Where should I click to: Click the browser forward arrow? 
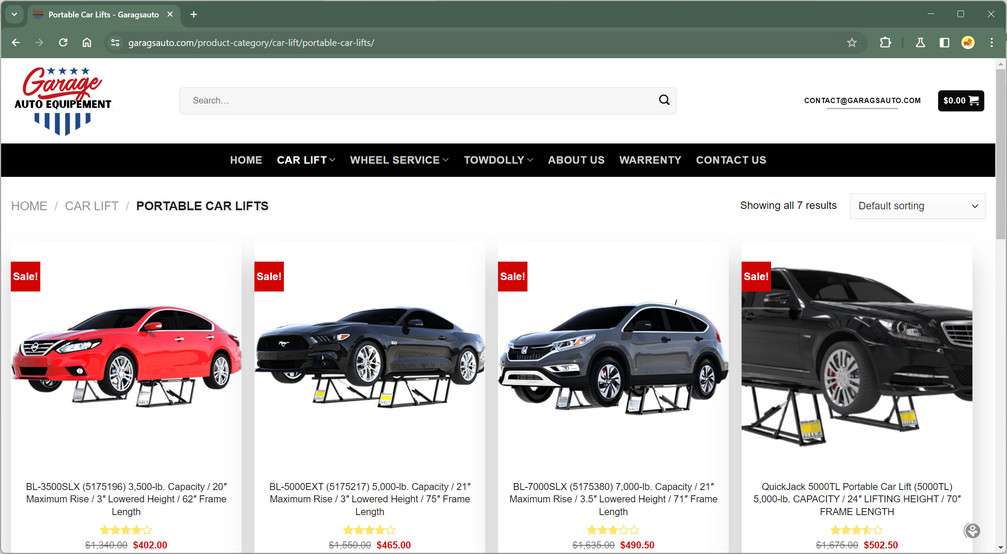click(x=39, y=42)
